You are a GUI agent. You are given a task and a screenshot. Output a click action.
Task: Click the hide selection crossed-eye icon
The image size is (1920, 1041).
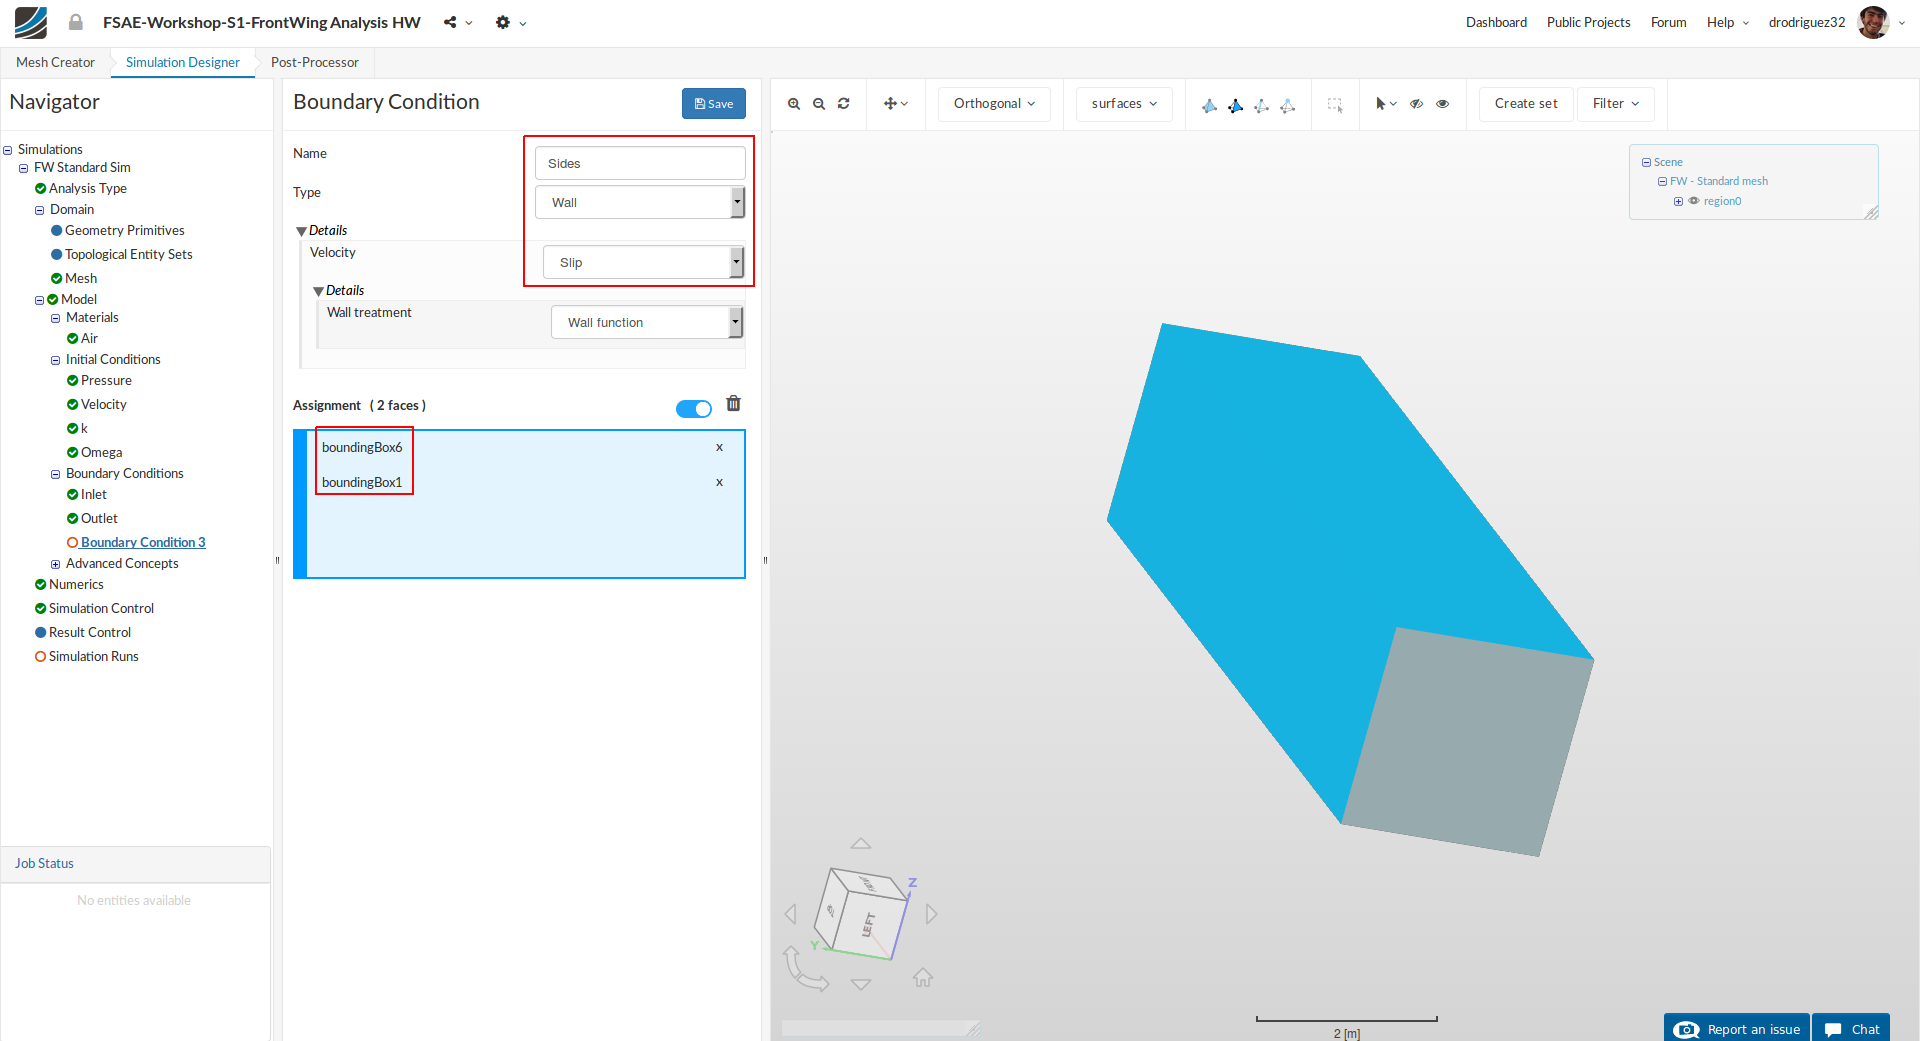pos(1417,104)
